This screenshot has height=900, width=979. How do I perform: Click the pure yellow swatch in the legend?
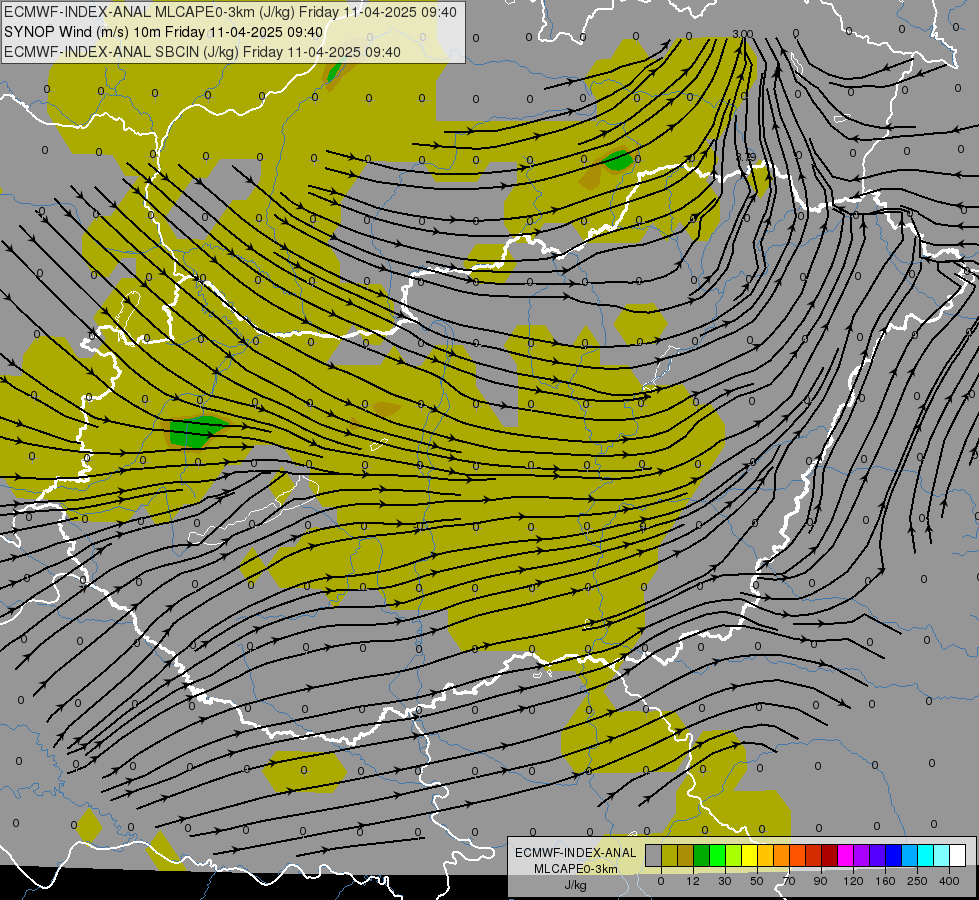point(750,856)
